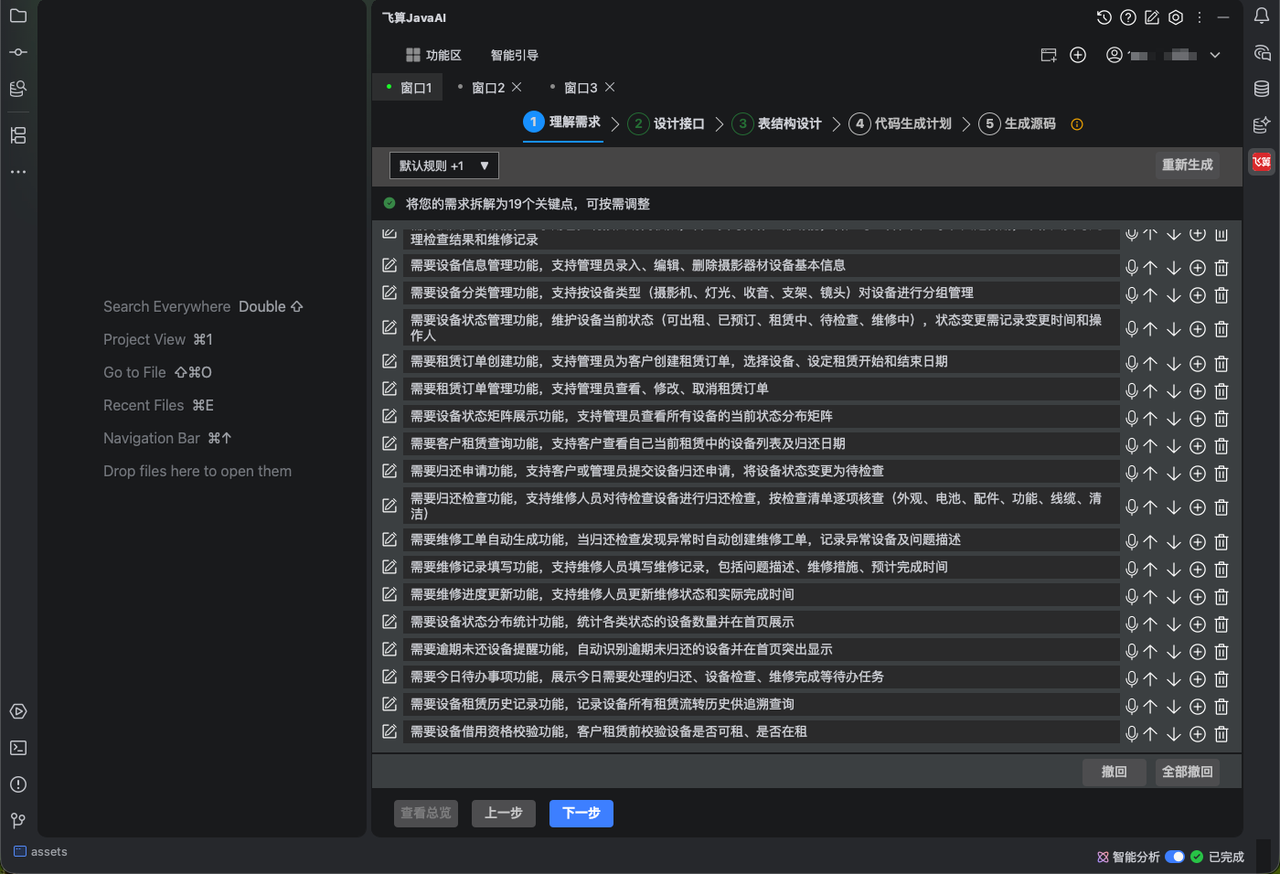Click the orange info icon after 生成源码
Image resolution: width=1280 pixels, height=874 pixels.
click(1077, 125)
